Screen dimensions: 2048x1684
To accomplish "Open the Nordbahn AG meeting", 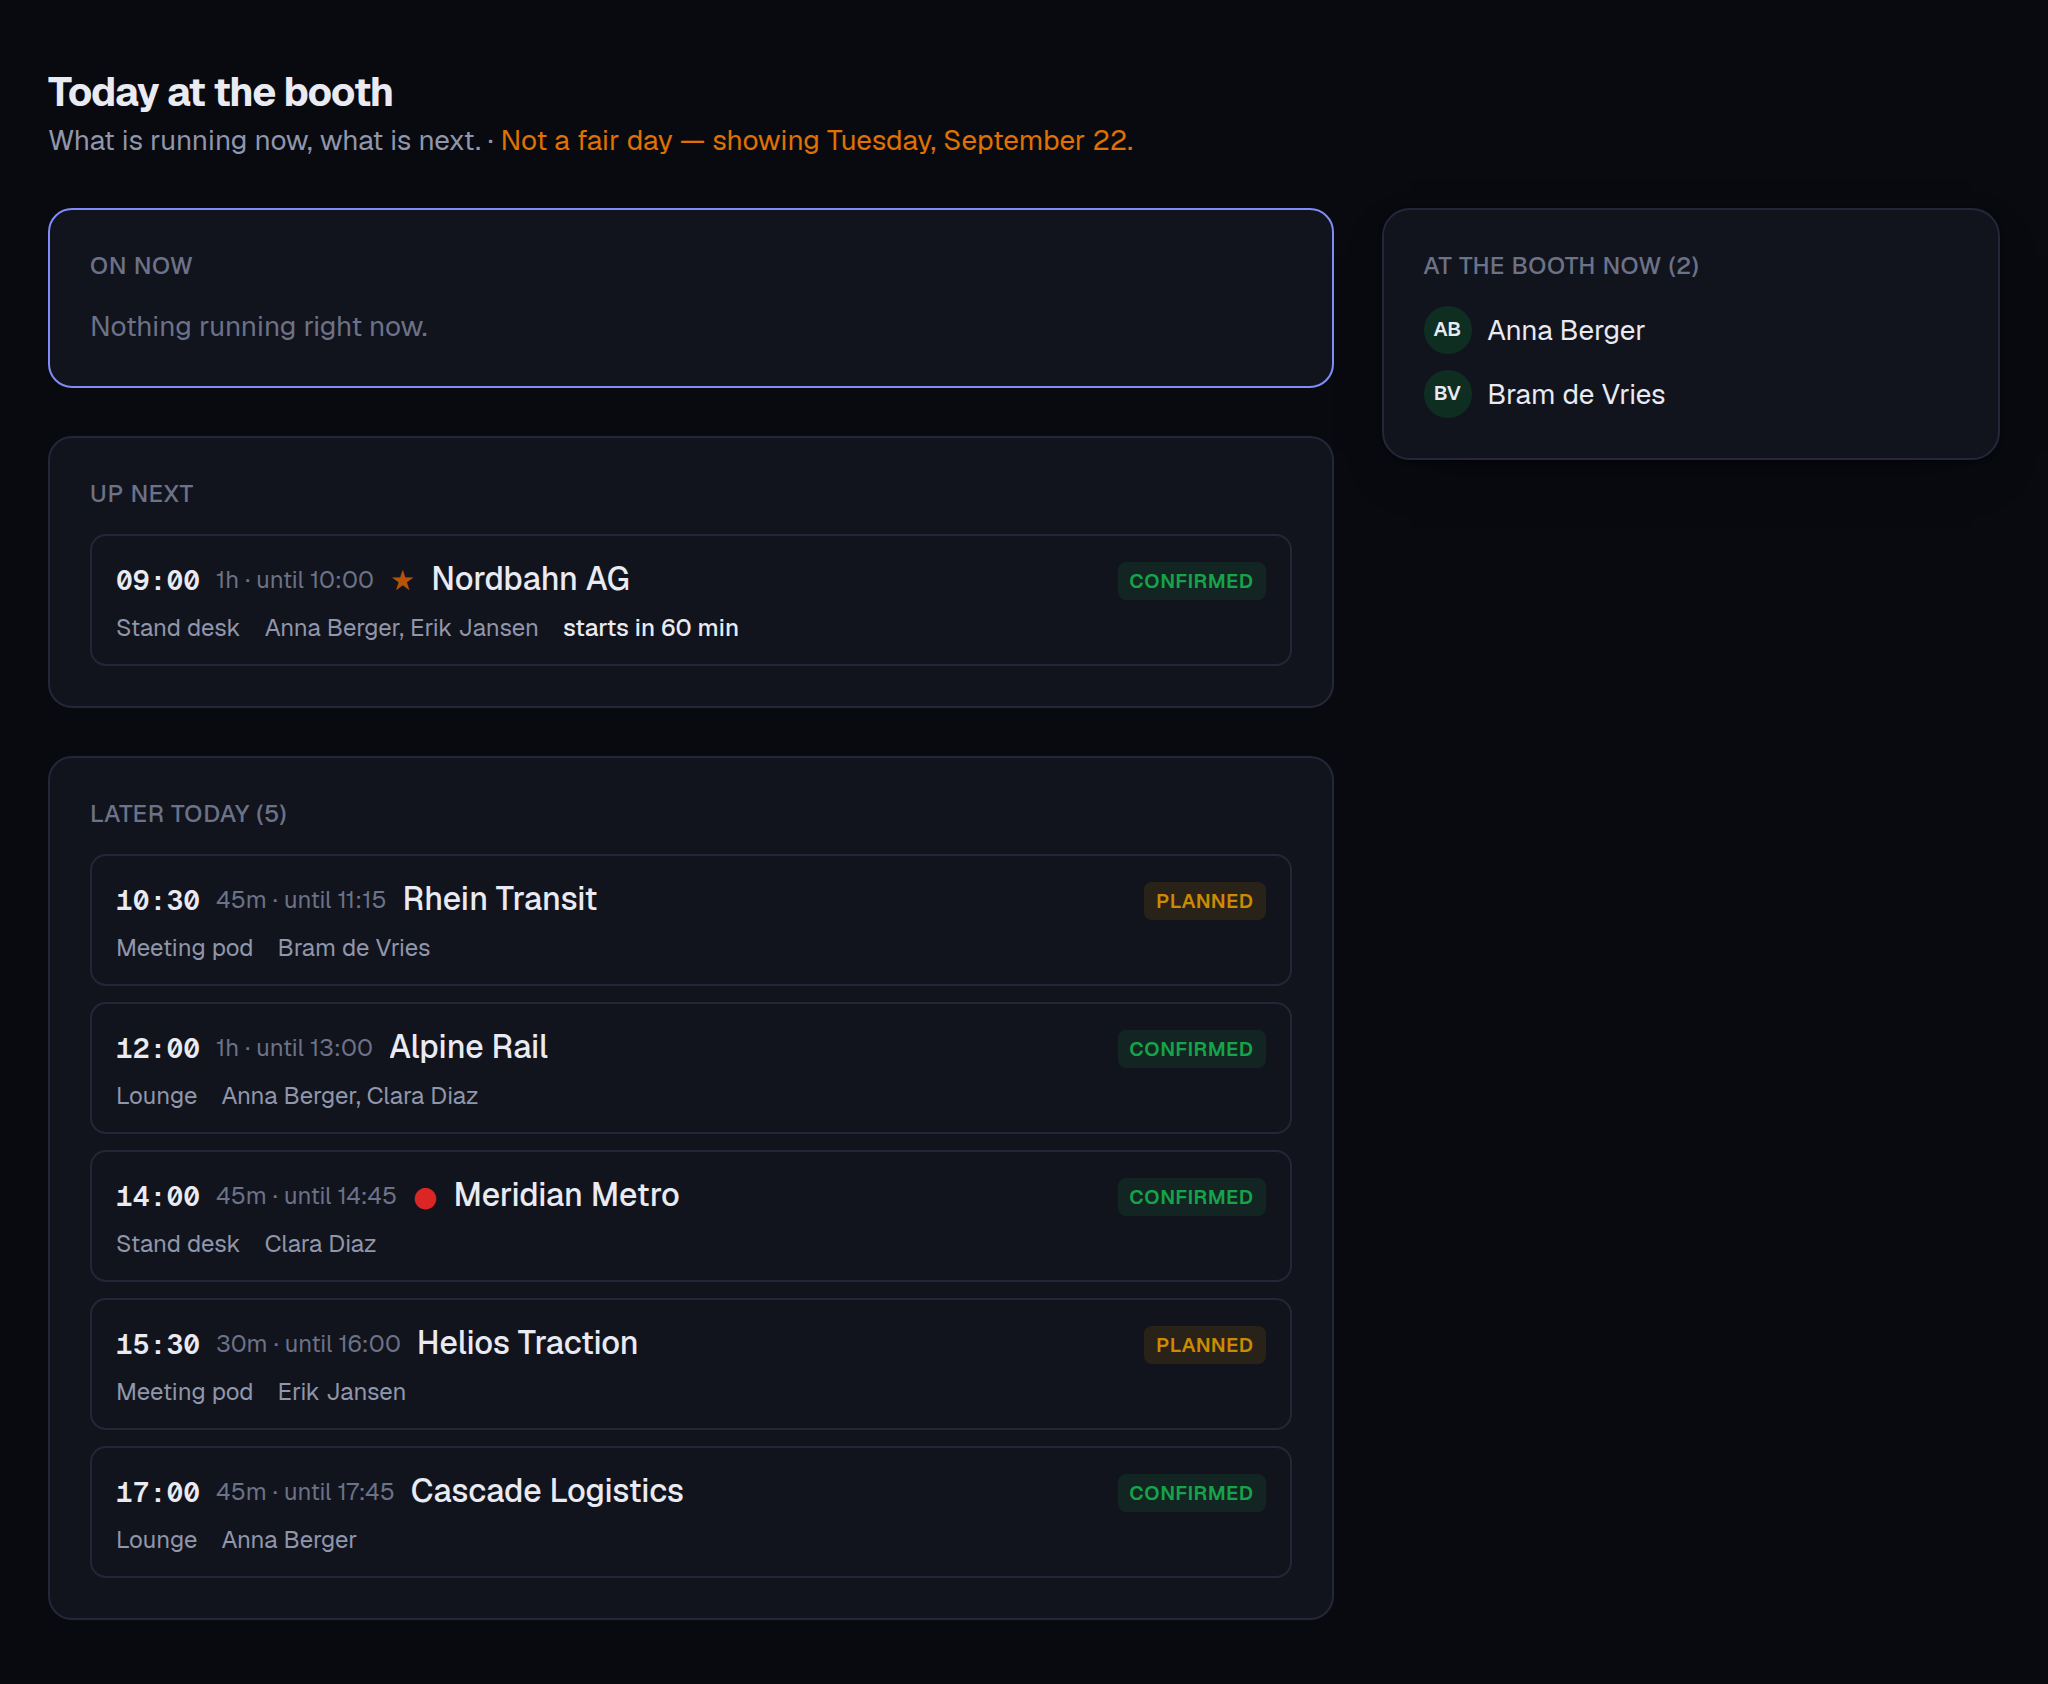I will [x=691, y=600].
